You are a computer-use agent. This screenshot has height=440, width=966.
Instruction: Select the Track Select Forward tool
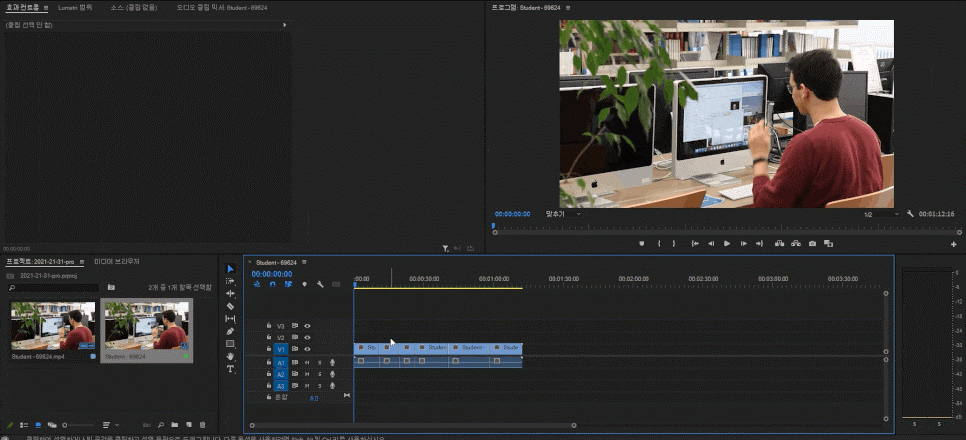click(x=230, y=281)
